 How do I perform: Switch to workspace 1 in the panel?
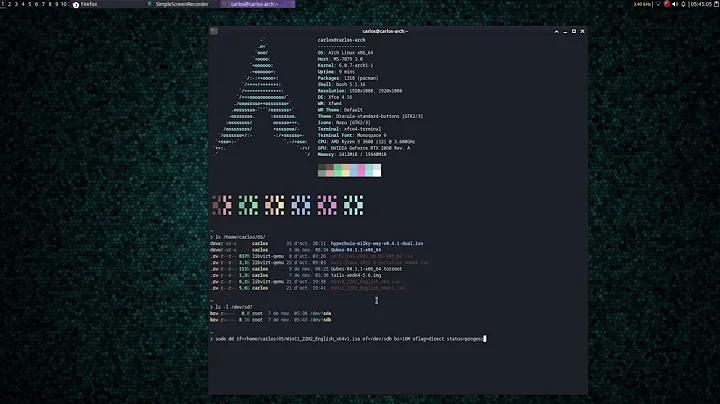2,4
